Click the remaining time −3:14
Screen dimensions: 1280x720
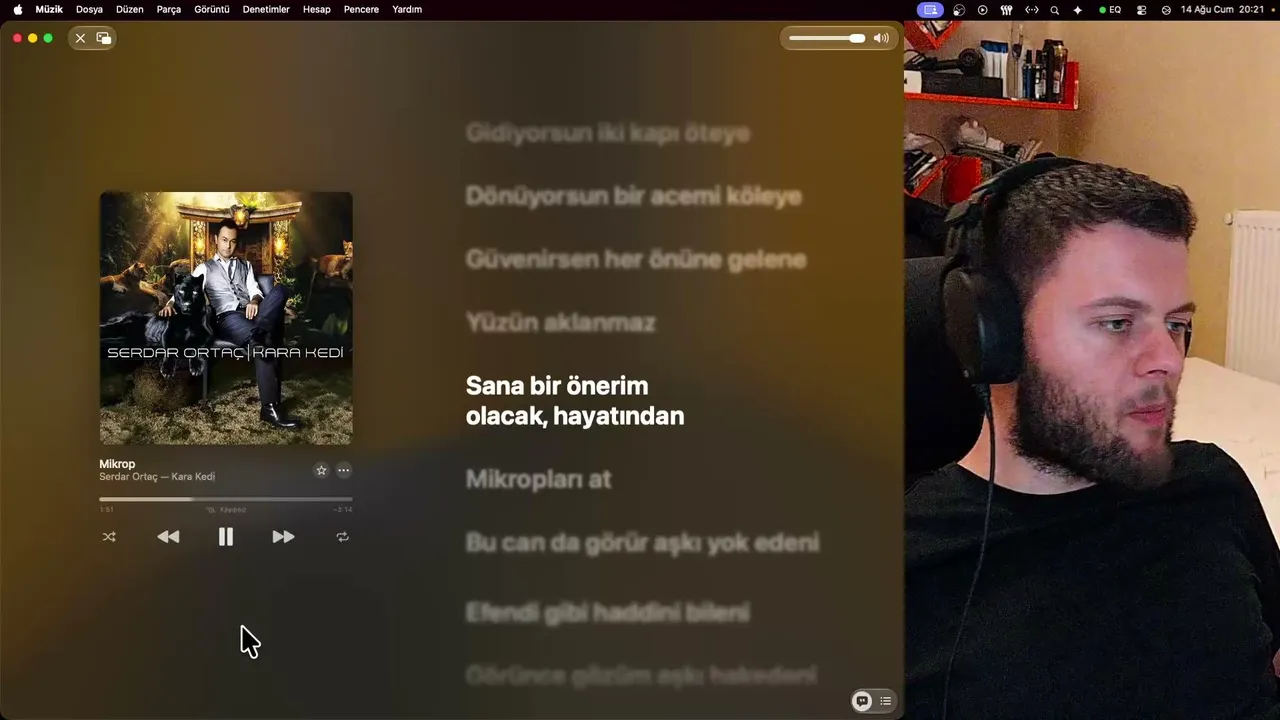click(x=343, y=510)
